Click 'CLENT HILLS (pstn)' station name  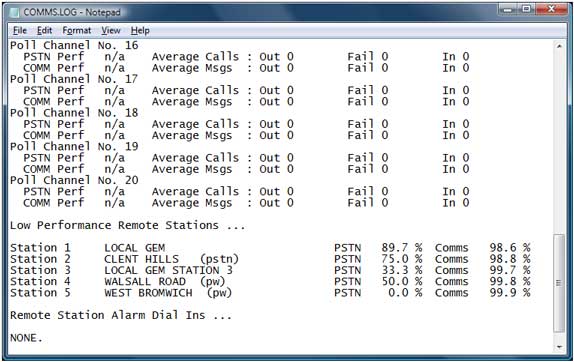pos(171,259)
